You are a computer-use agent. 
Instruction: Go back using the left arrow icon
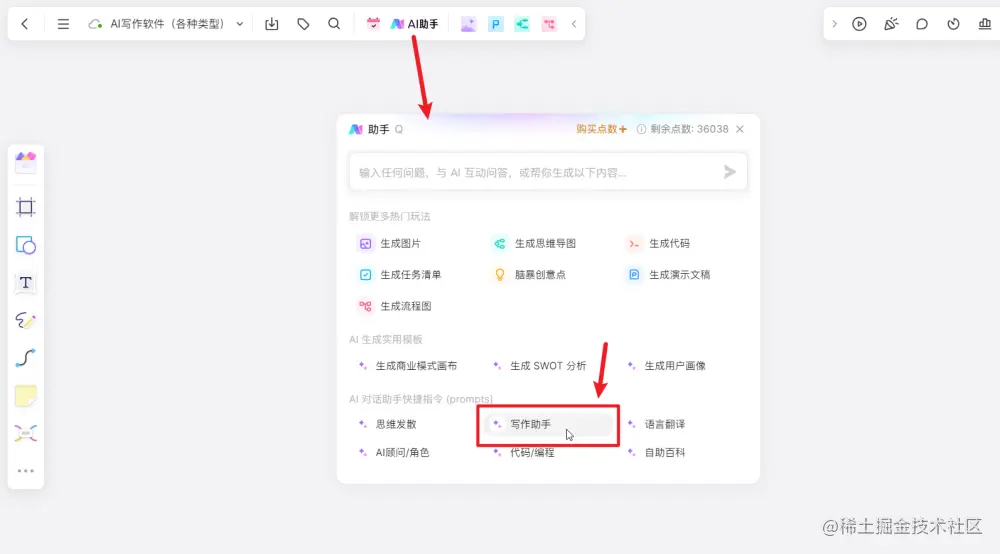coord(25,24)
